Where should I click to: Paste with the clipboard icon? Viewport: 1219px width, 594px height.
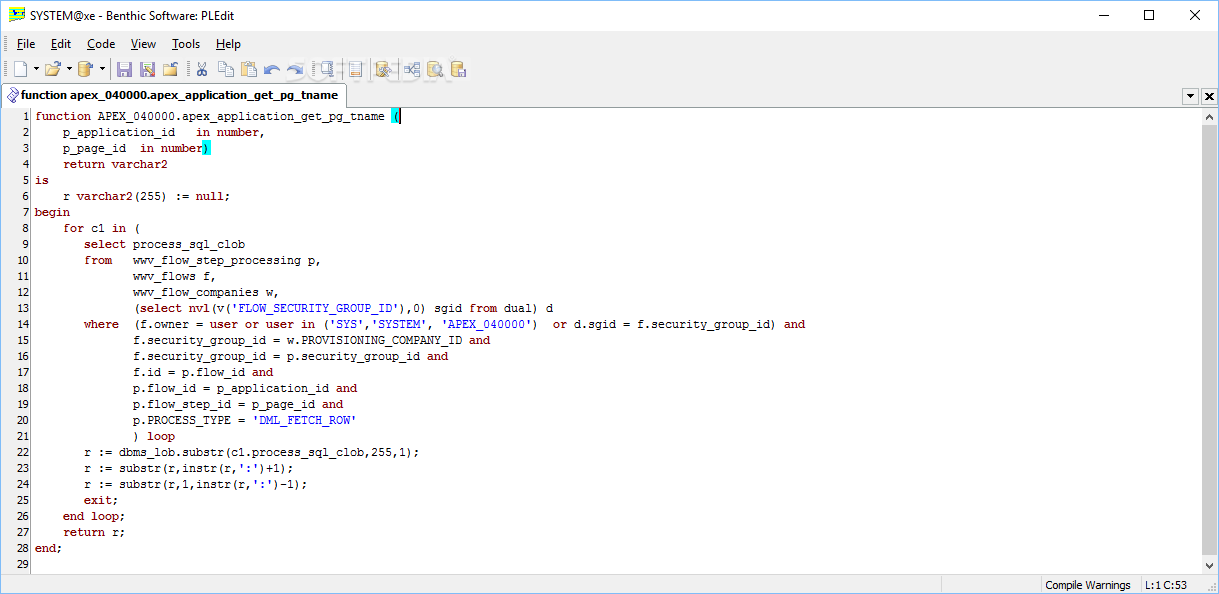[249, 69]
